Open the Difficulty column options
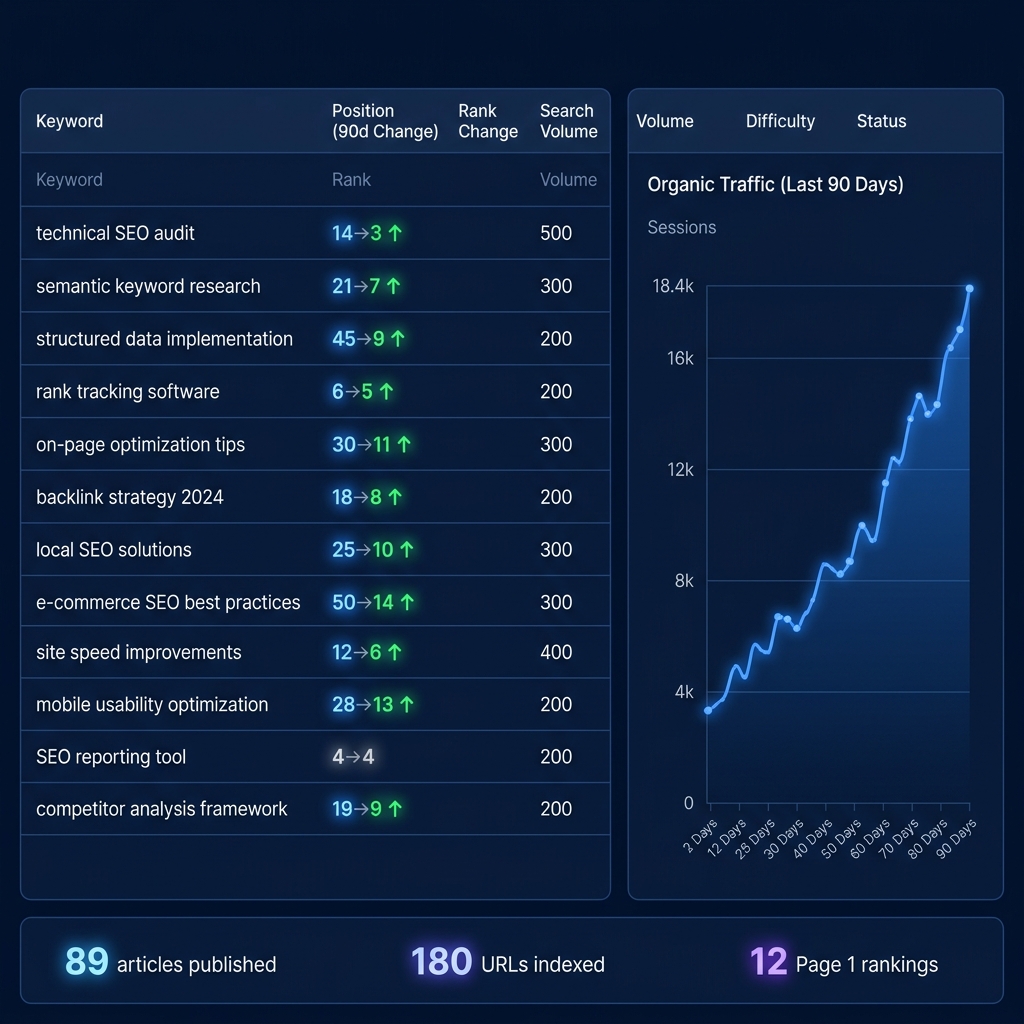1024x1024 pixels. [780, 121]
